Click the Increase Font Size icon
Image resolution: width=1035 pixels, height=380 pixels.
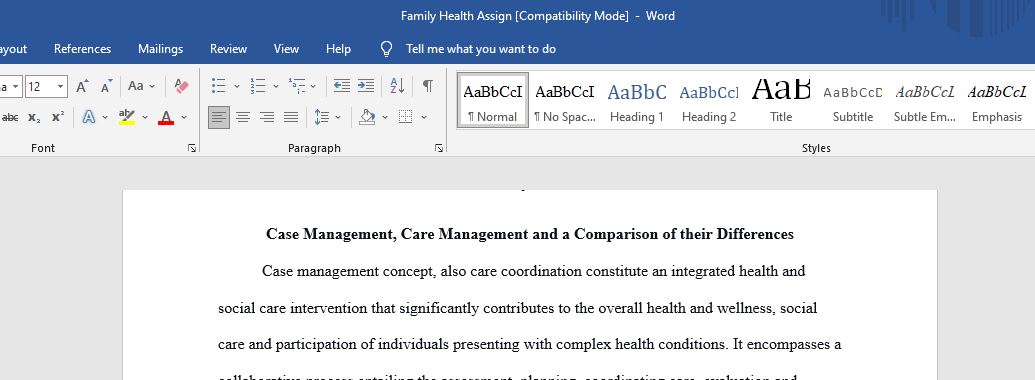coord(82,86)
